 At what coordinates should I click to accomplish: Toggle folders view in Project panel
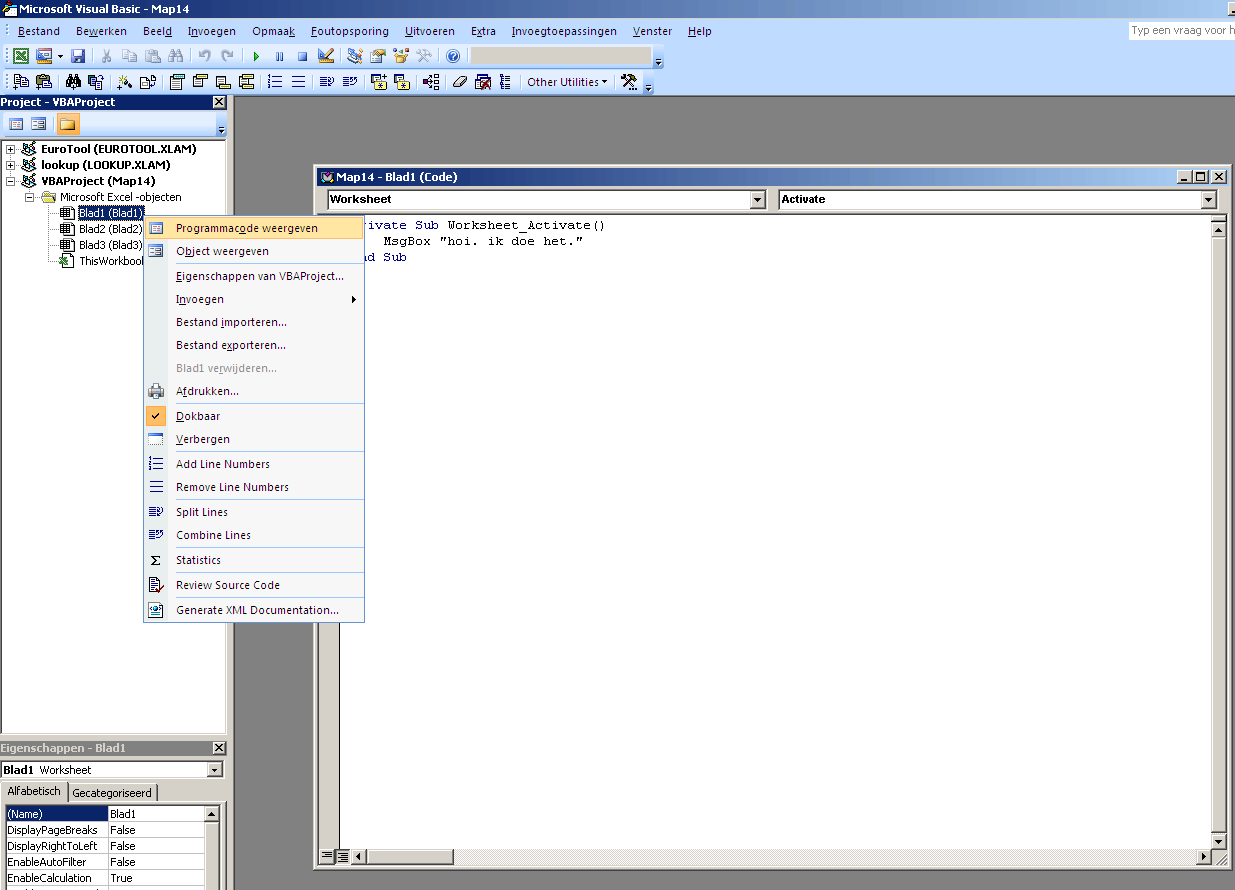(67, 124)
